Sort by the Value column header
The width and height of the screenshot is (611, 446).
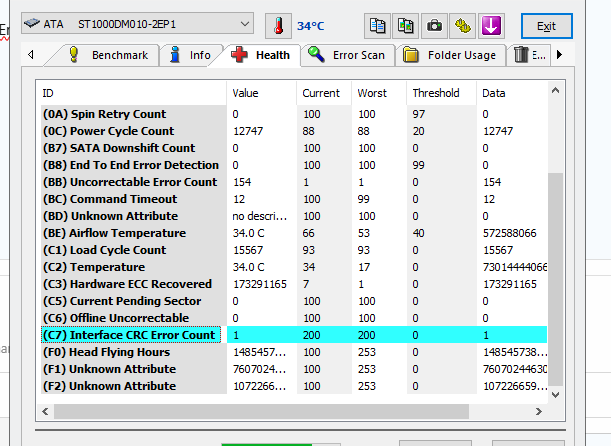[x=261, y=93]
